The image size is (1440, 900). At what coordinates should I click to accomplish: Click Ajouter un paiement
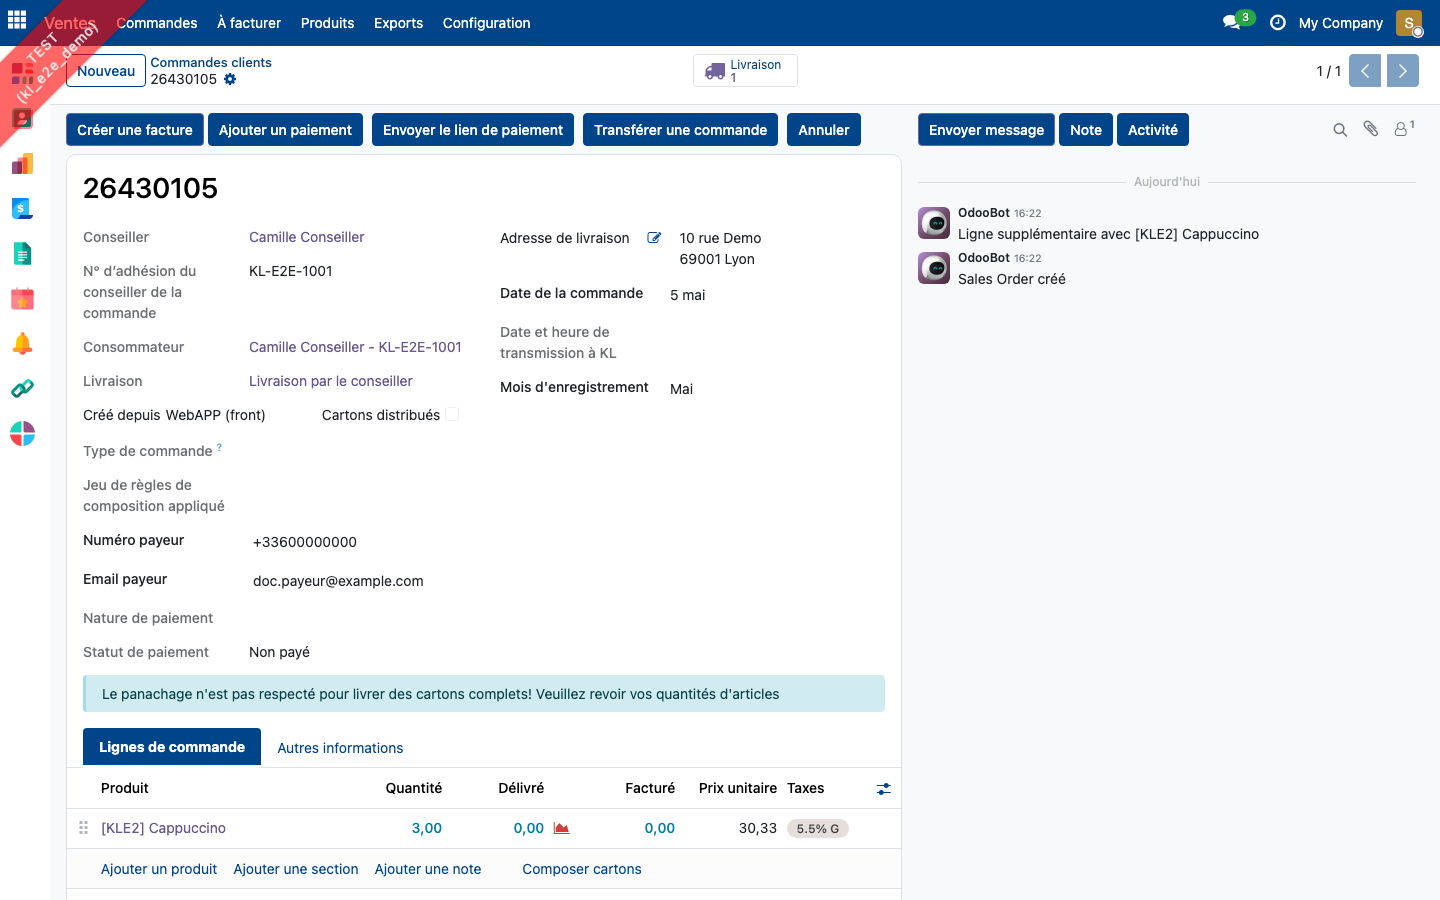tap(285, 130)
